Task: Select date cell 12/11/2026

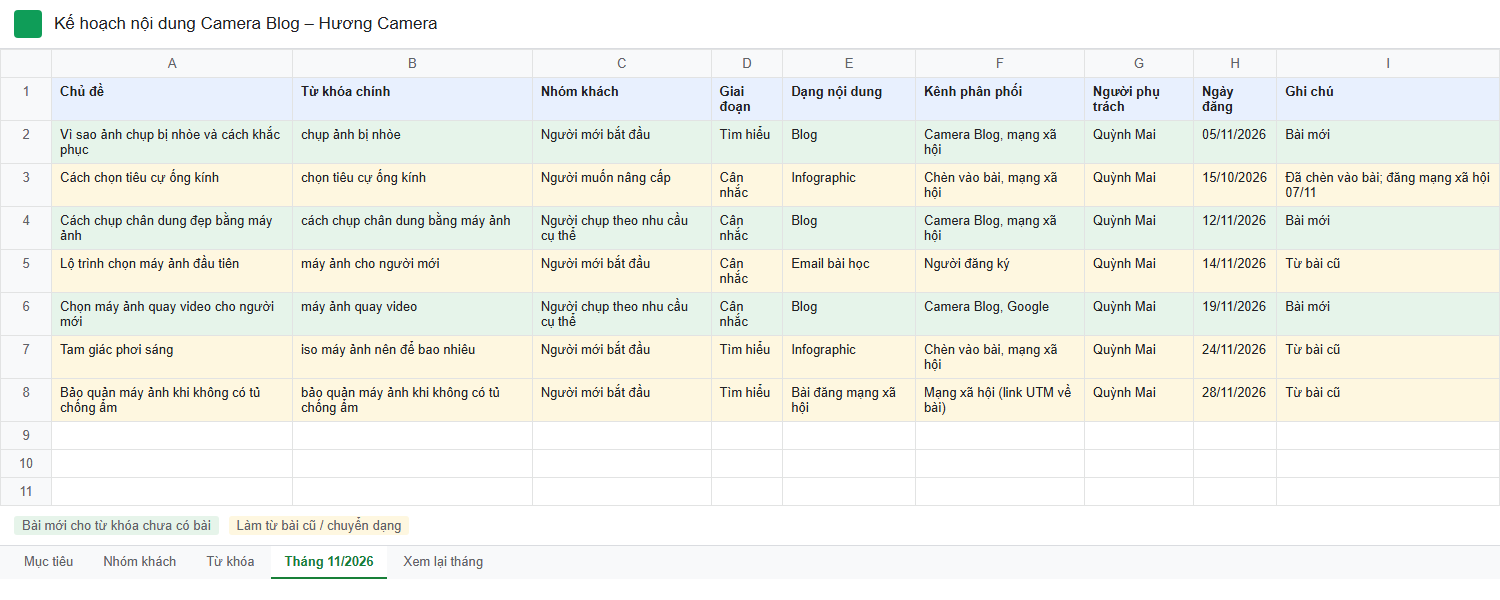Action: point(1235,228)
